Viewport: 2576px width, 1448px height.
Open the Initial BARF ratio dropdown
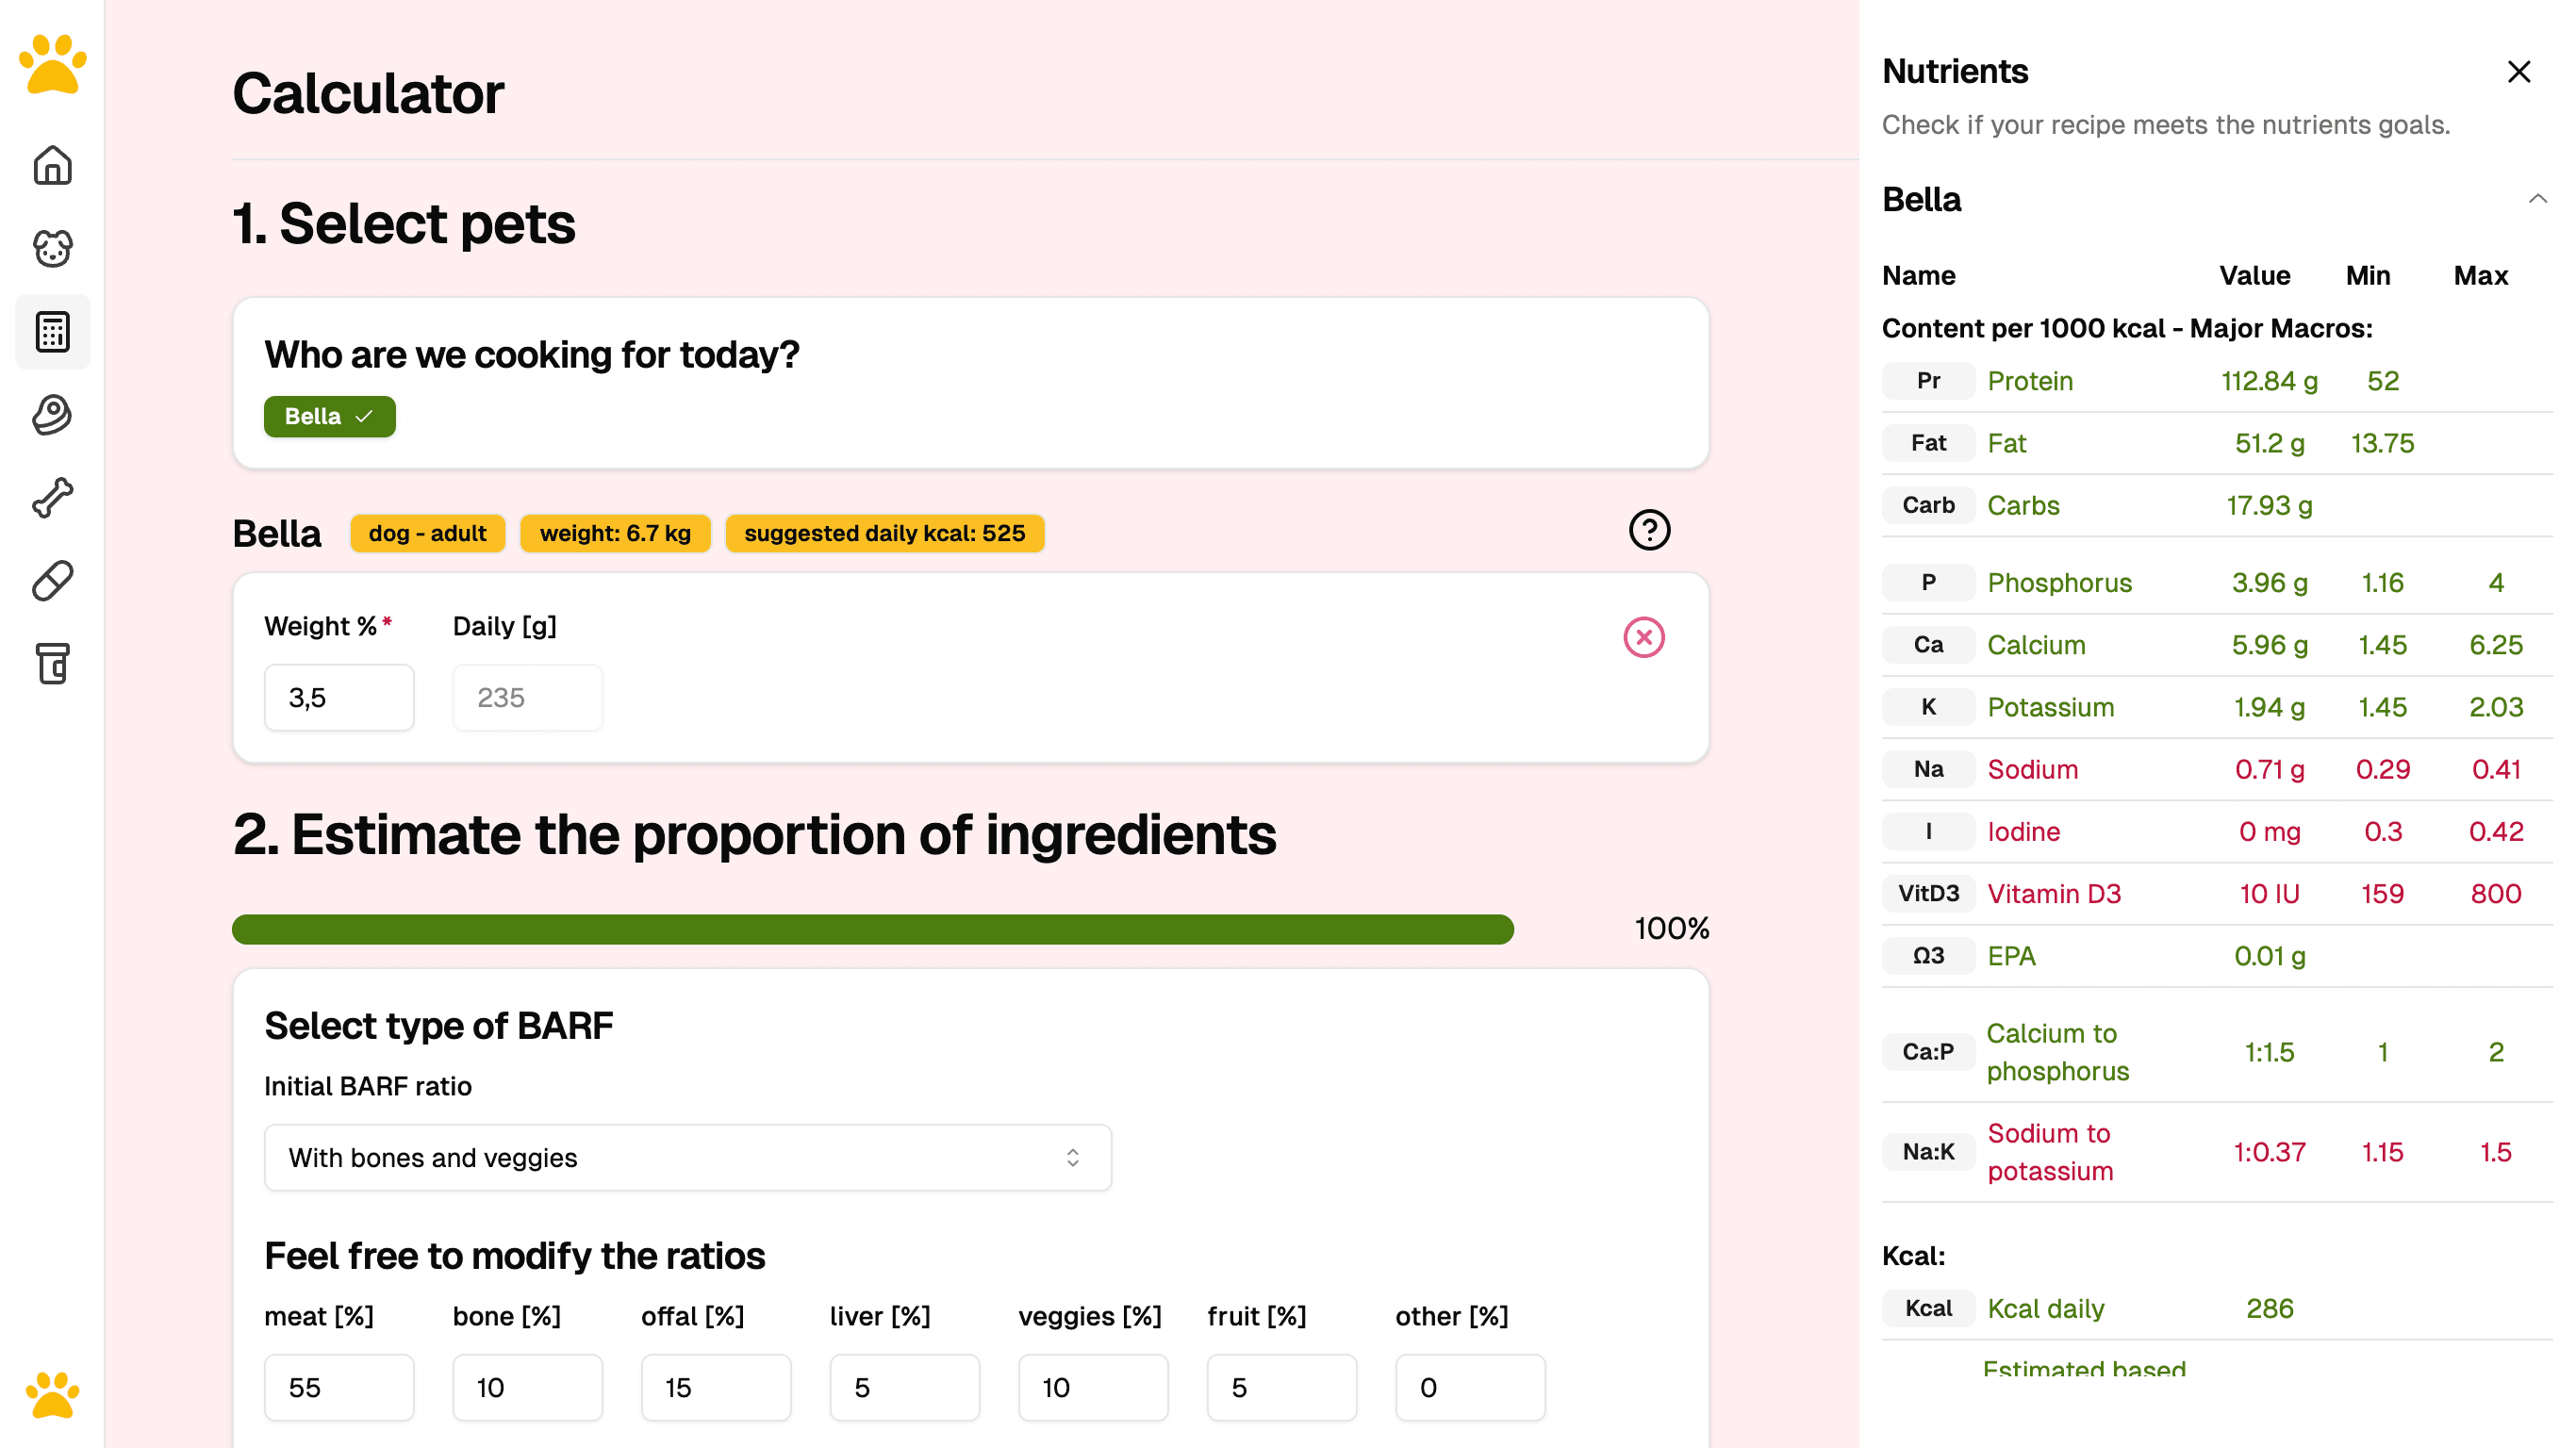click(x=687, y=1157)
